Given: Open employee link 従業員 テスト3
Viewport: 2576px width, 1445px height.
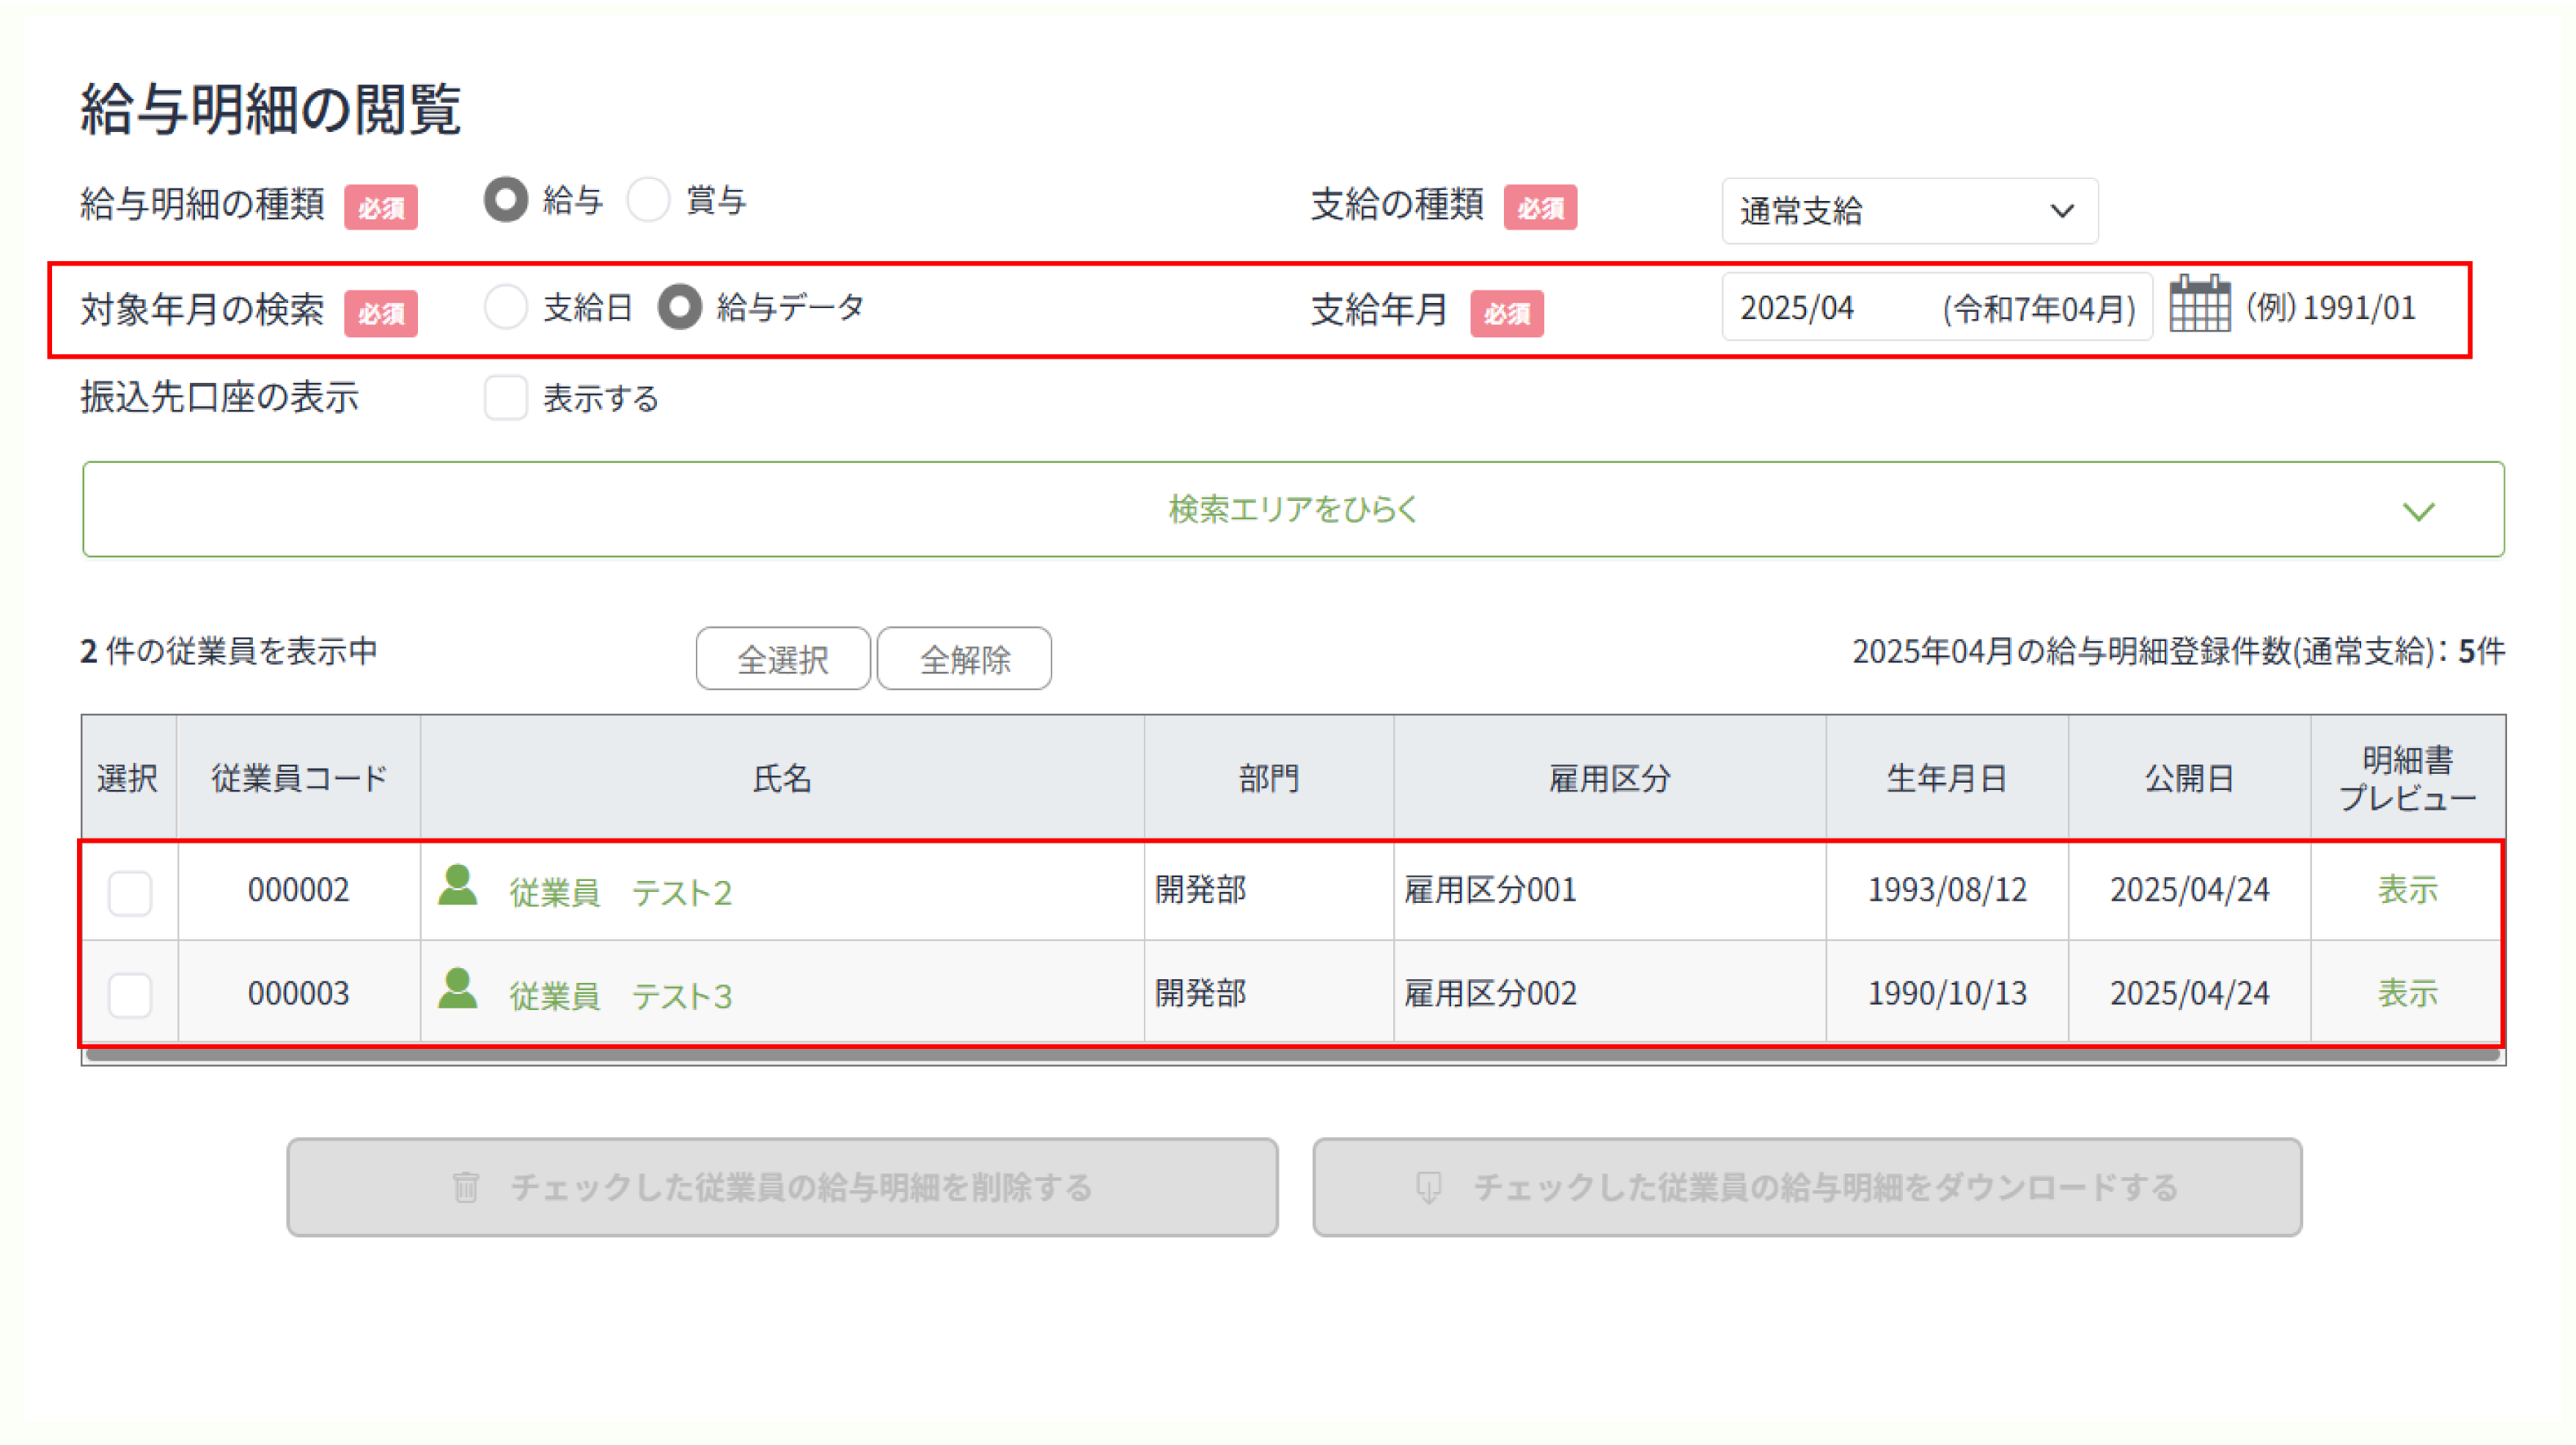Looking at the screenshot, I should (x=620, y=995).
